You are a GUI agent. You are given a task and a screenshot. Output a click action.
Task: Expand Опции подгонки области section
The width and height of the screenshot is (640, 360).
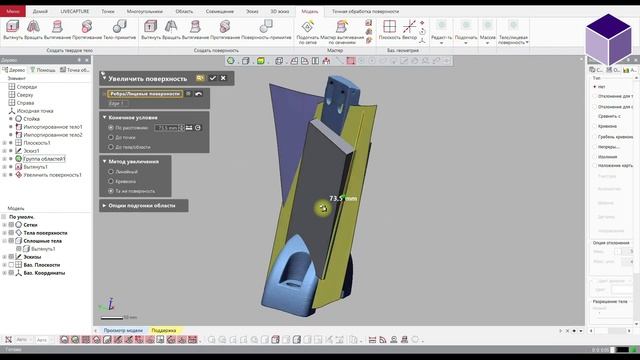click(104, 206)
